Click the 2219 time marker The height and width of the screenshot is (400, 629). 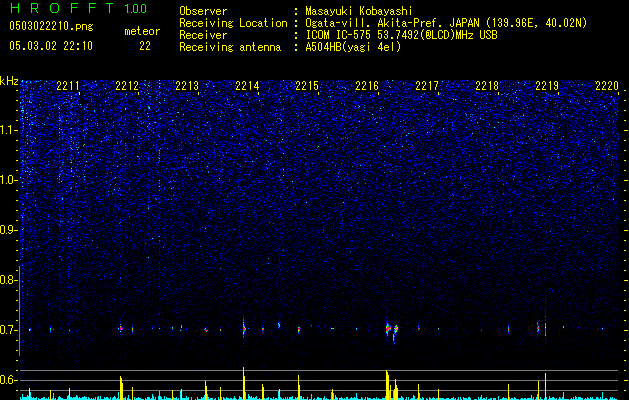tap(547, 86)
